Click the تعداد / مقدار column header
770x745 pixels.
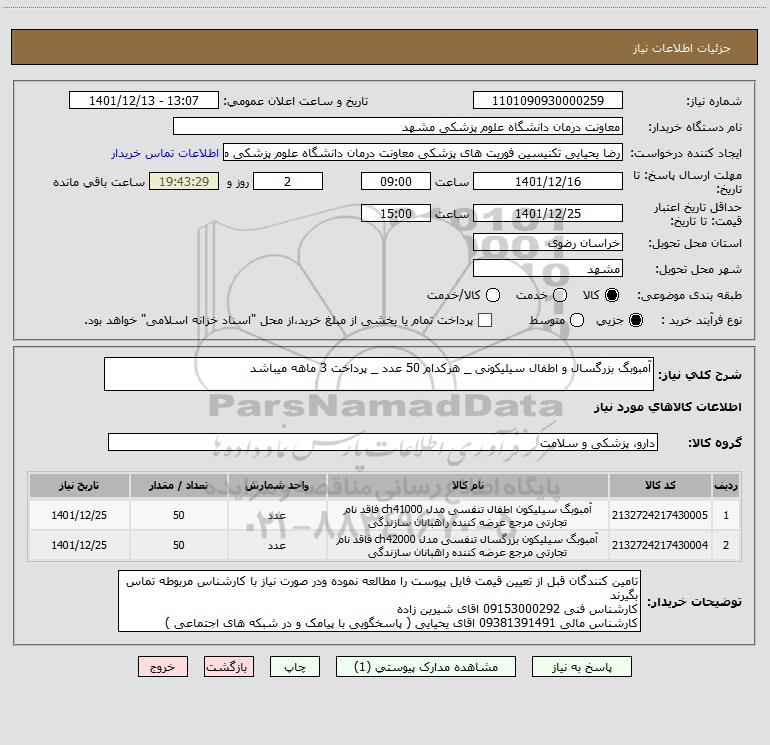tap(179, 485)
